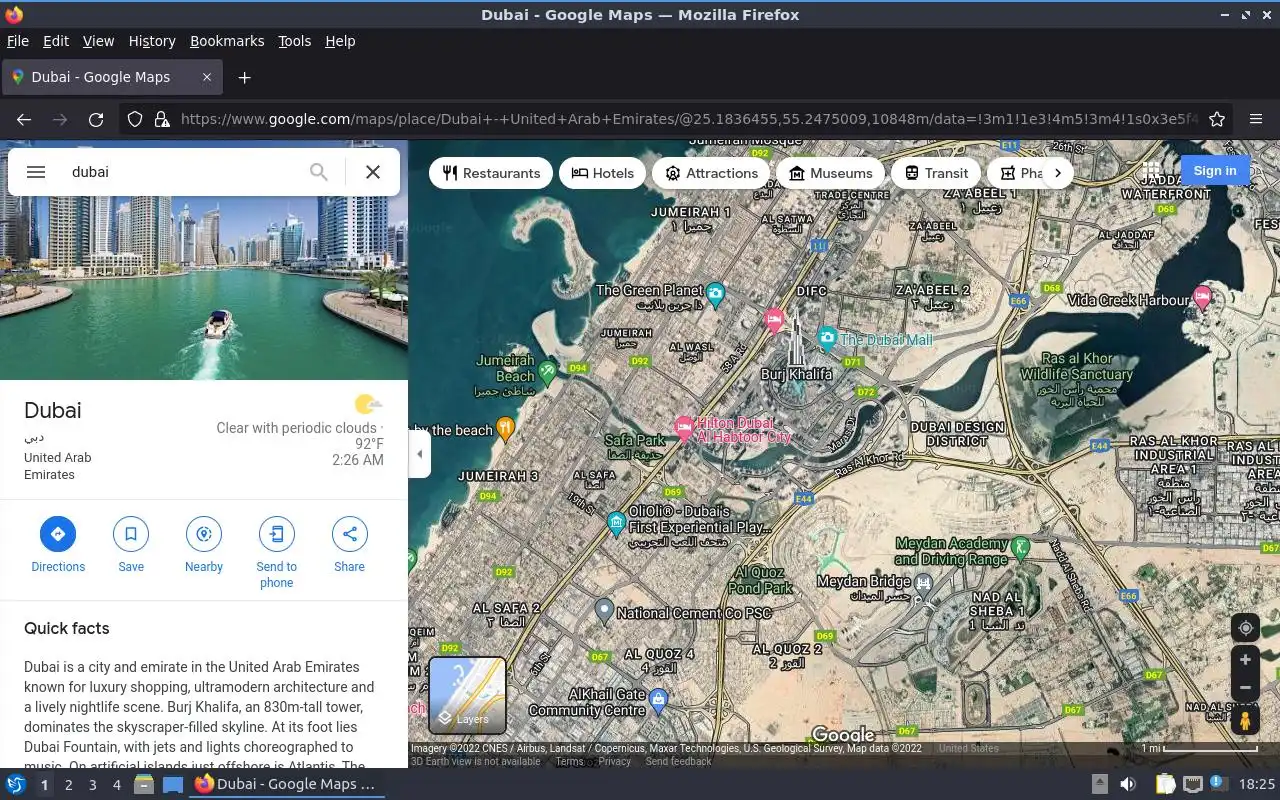Click the restaurant marker by the beach
The image size is (1280, 800).
click(505, 430)
